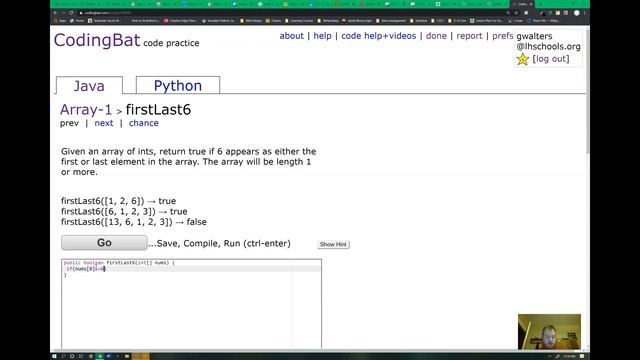Image resolution: width=640 pixels, height=360 pixels.
Task: Open code help+videos link
Action: (378, 36)
